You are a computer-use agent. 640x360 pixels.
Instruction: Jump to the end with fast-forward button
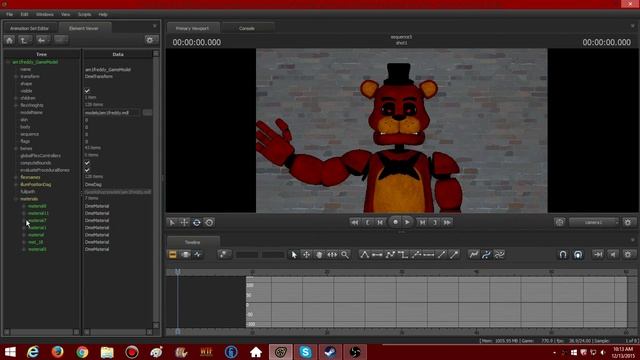[447, 222]
